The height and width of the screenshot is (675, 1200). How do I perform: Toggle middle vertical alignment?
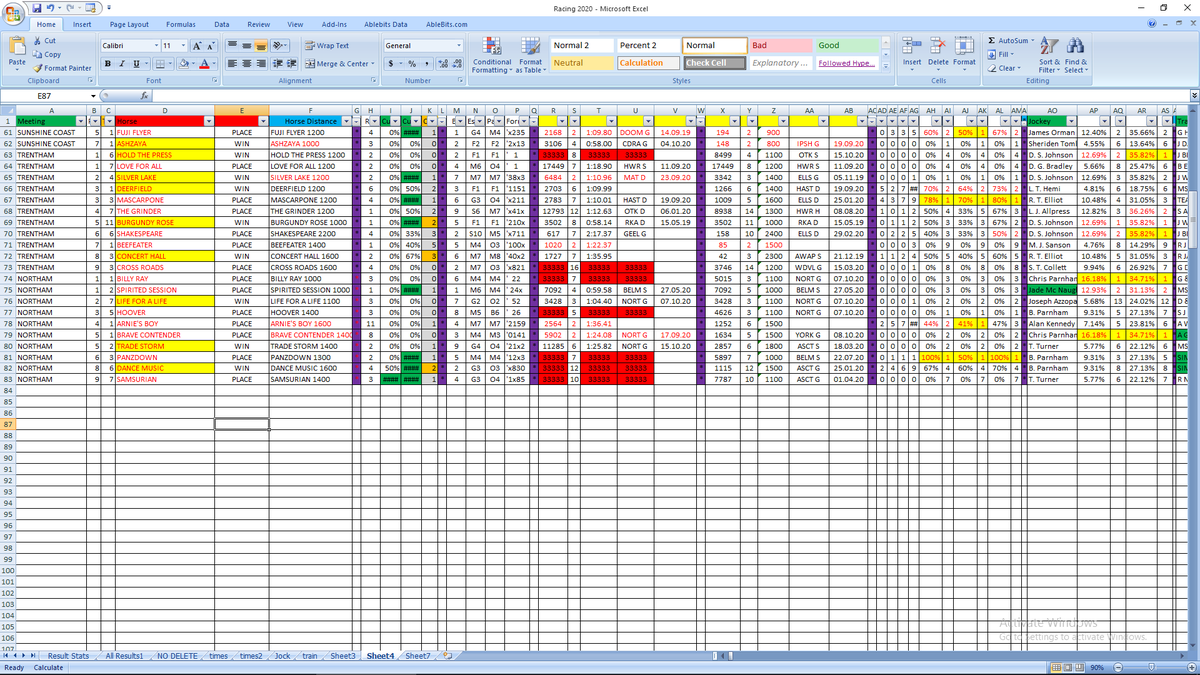[246, 45]
